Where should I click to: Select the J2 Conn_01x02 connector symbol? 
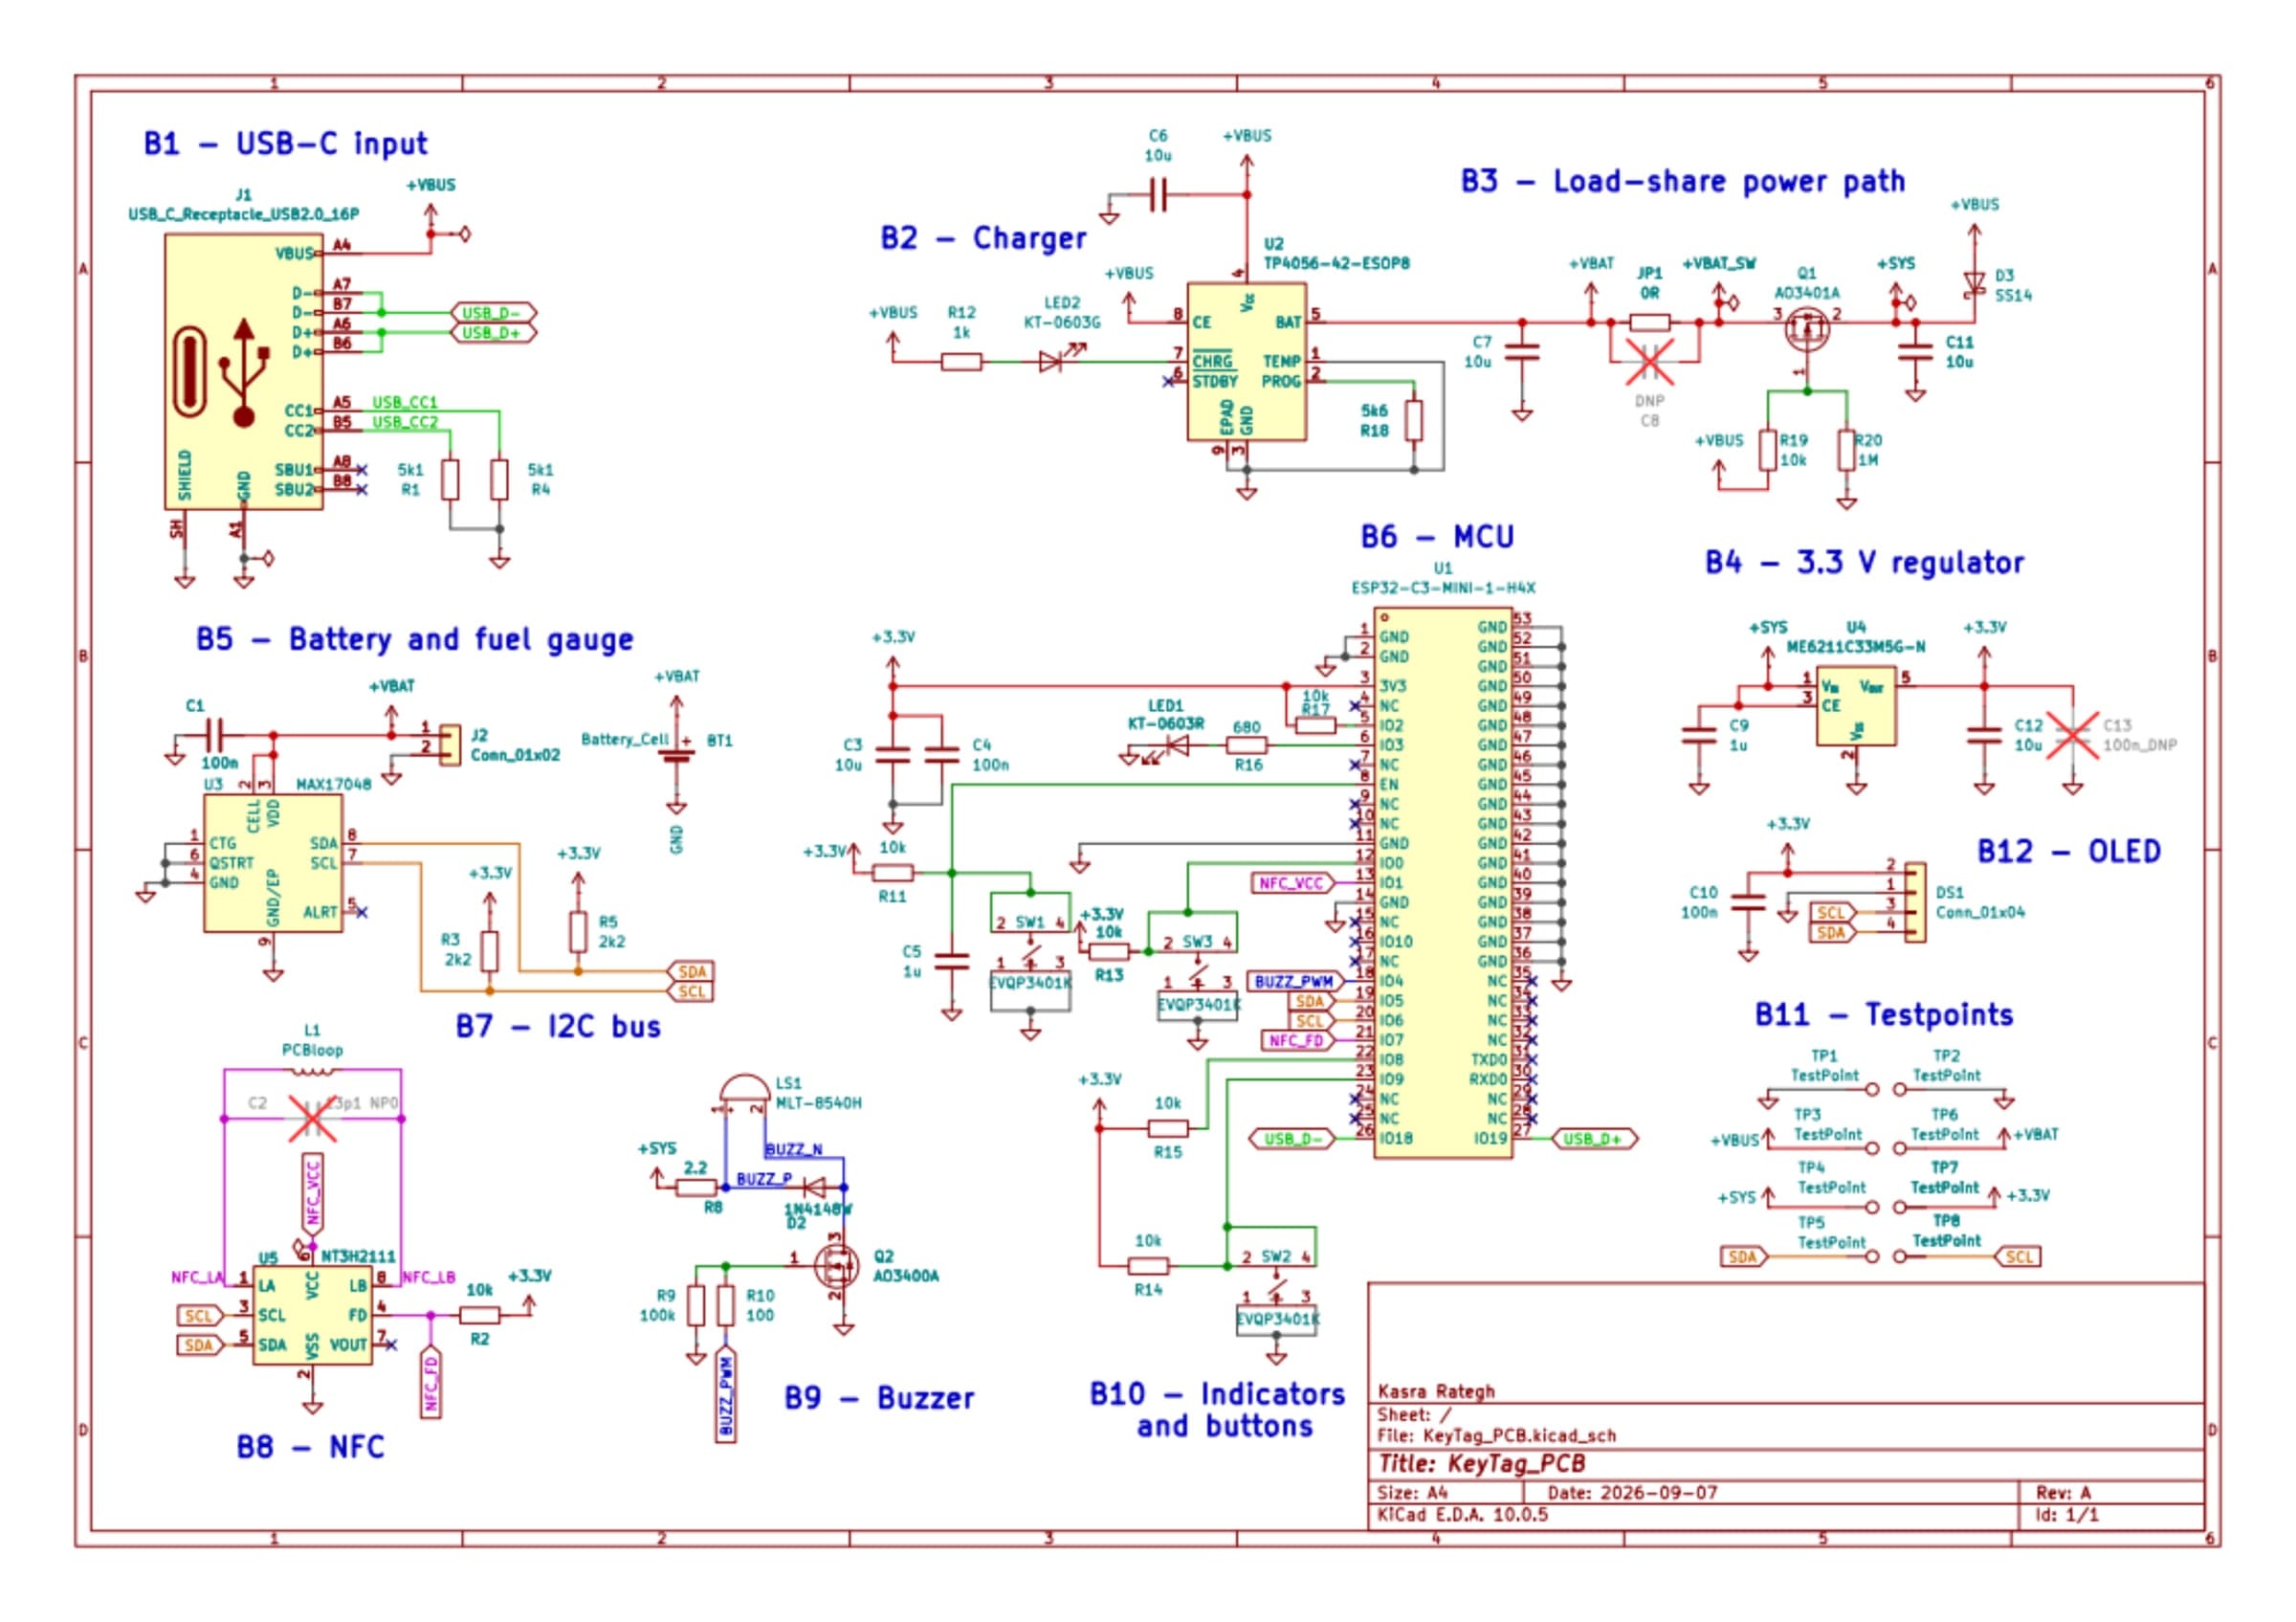pyautogui.click(x=451, y=745)
